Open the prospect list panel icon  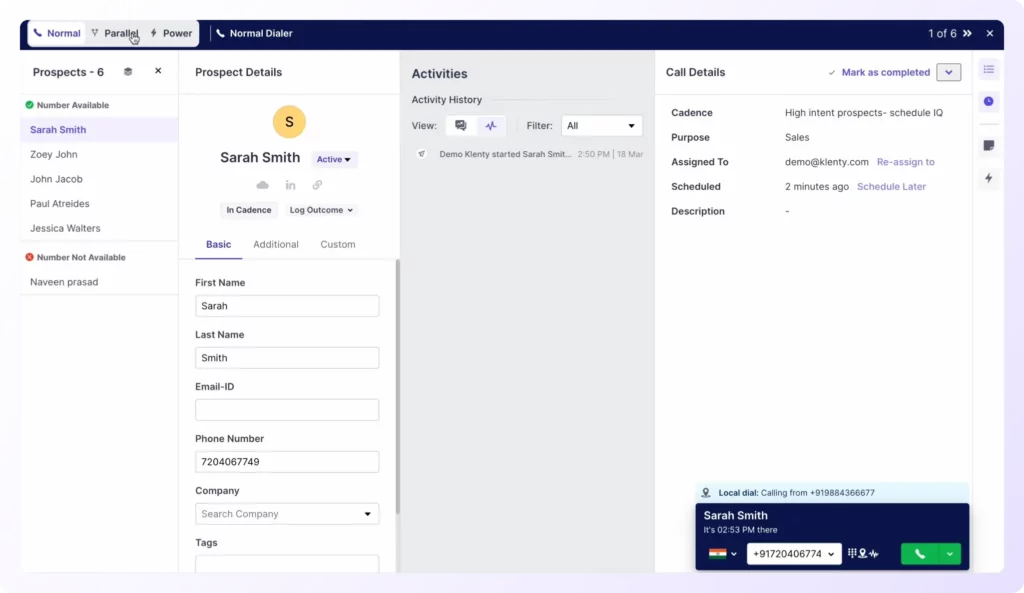(x=988, y=69)
